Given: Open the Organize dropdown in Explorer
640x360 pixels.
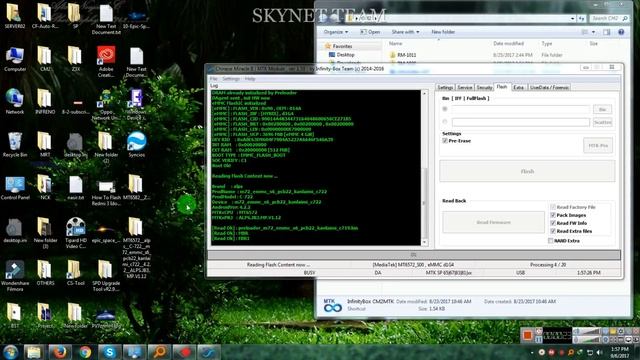Looking at the screenshot, I should tap(336, 32).
